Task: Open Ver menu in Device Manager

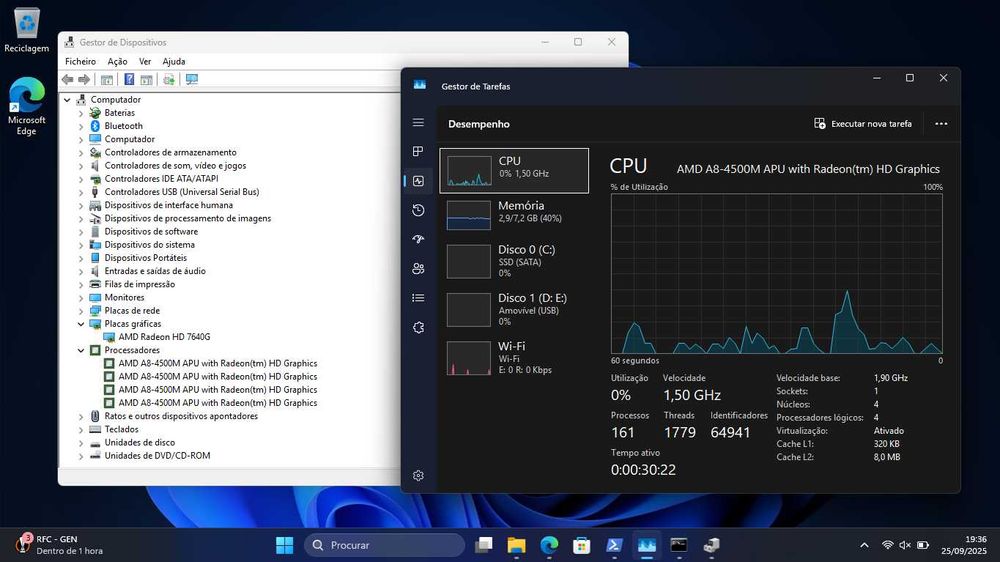Action: pos(145,61)
